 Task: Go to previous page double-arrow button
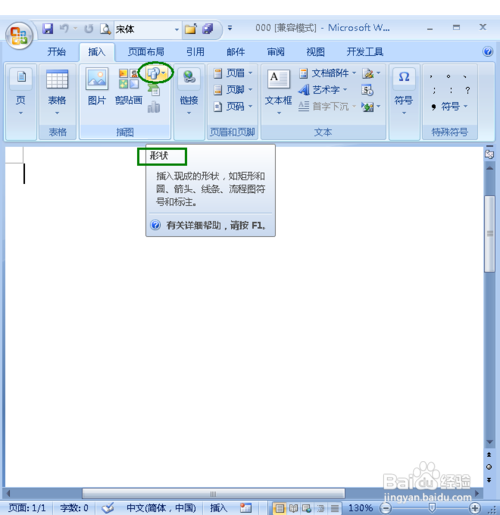pyautogui.click(x=489, y=455)
